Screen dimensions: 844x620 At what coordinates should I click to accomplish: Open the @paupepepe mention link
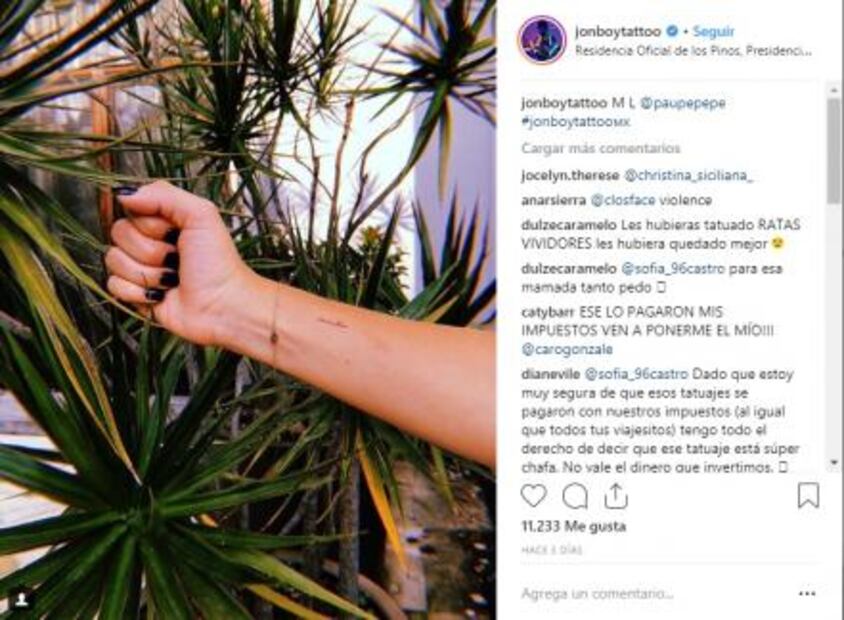683,103
